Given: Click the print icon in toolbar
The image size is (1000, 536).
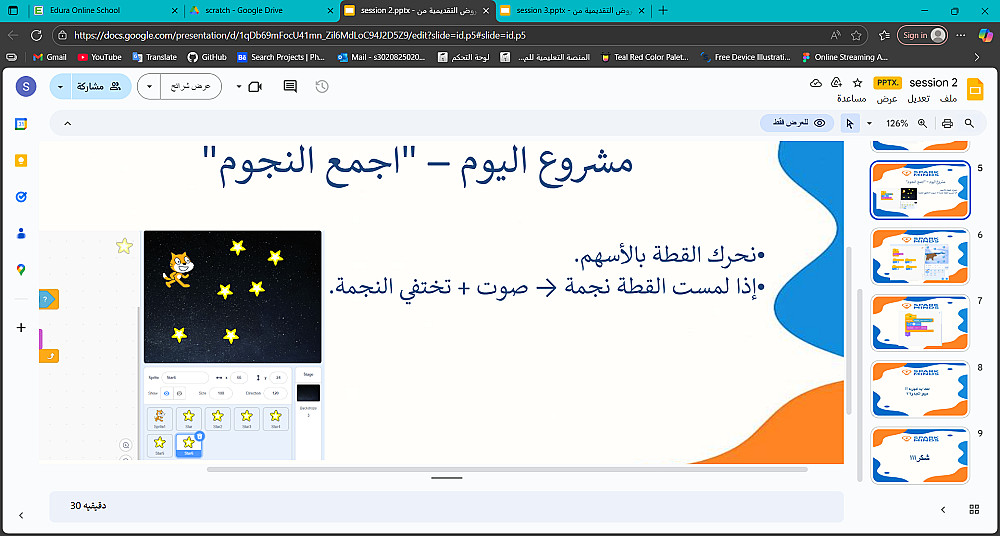Looking at the screenshot, I should [x=947, y=123].
